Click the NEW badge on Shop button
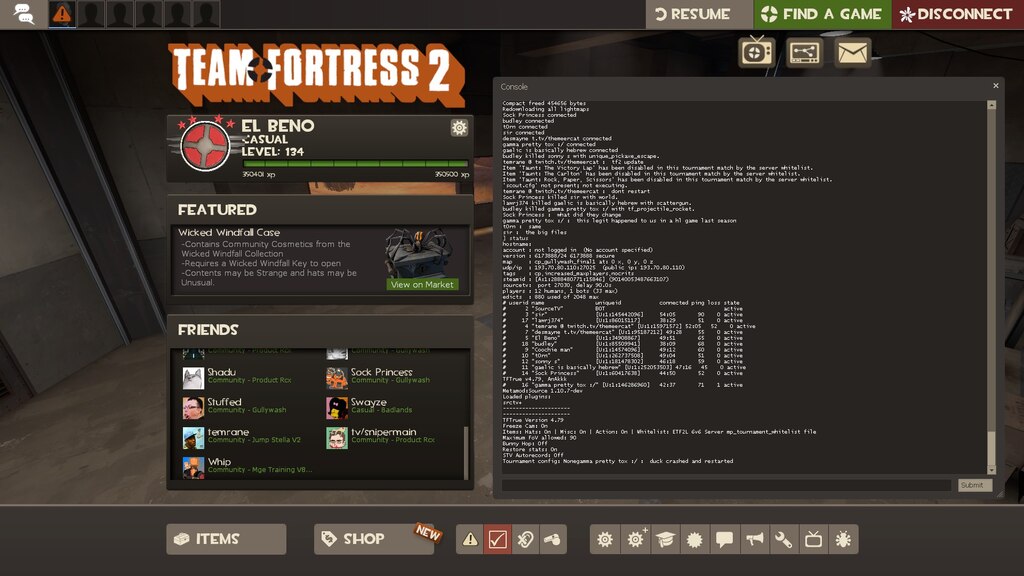 428,533
